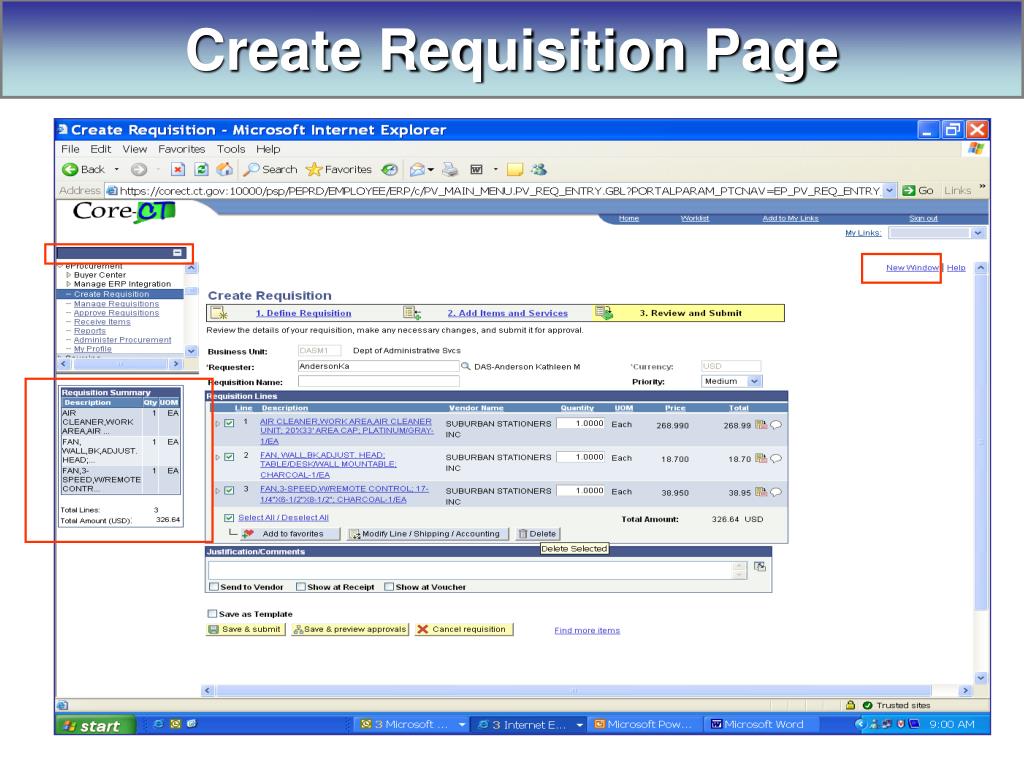Click the Stop loading toolbar icon
1024x768 pixels.
point(178,170)
